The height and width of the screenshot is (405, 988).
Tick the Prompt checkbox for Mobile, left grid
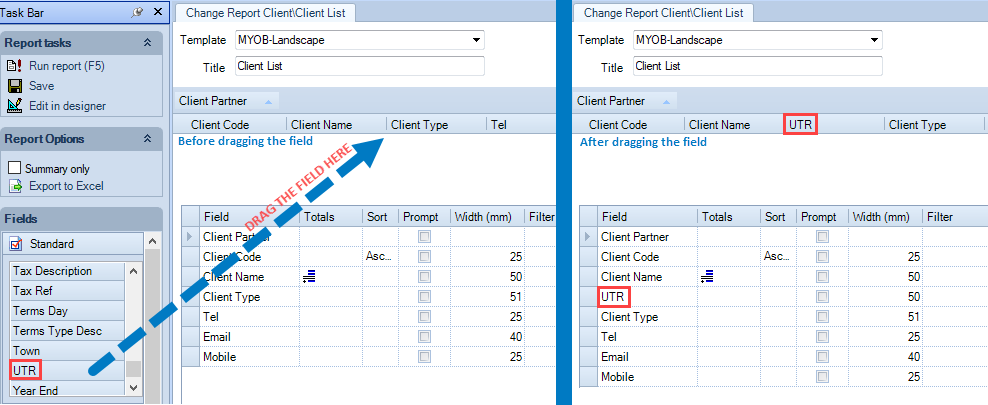425,357
